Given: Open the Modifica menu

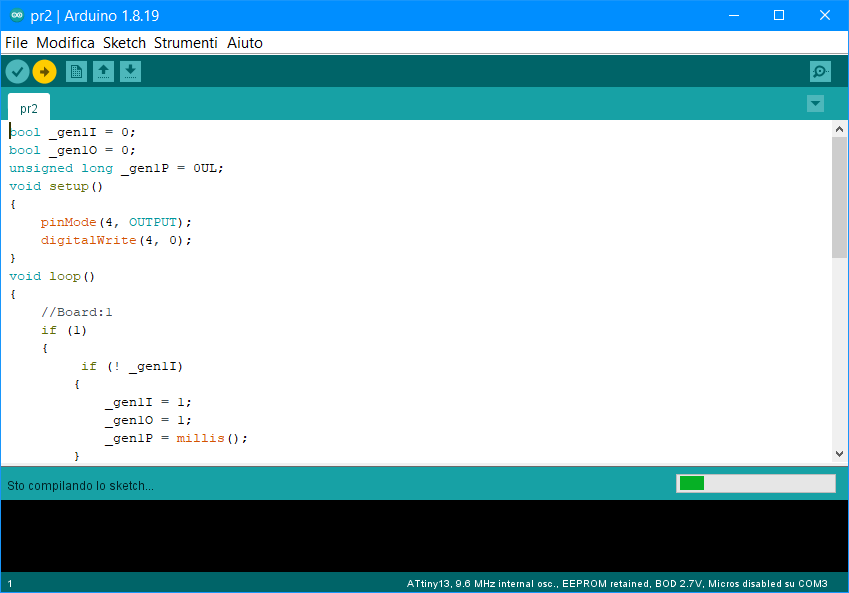Looking at the screenshot, I should click(x=65, y=43).
